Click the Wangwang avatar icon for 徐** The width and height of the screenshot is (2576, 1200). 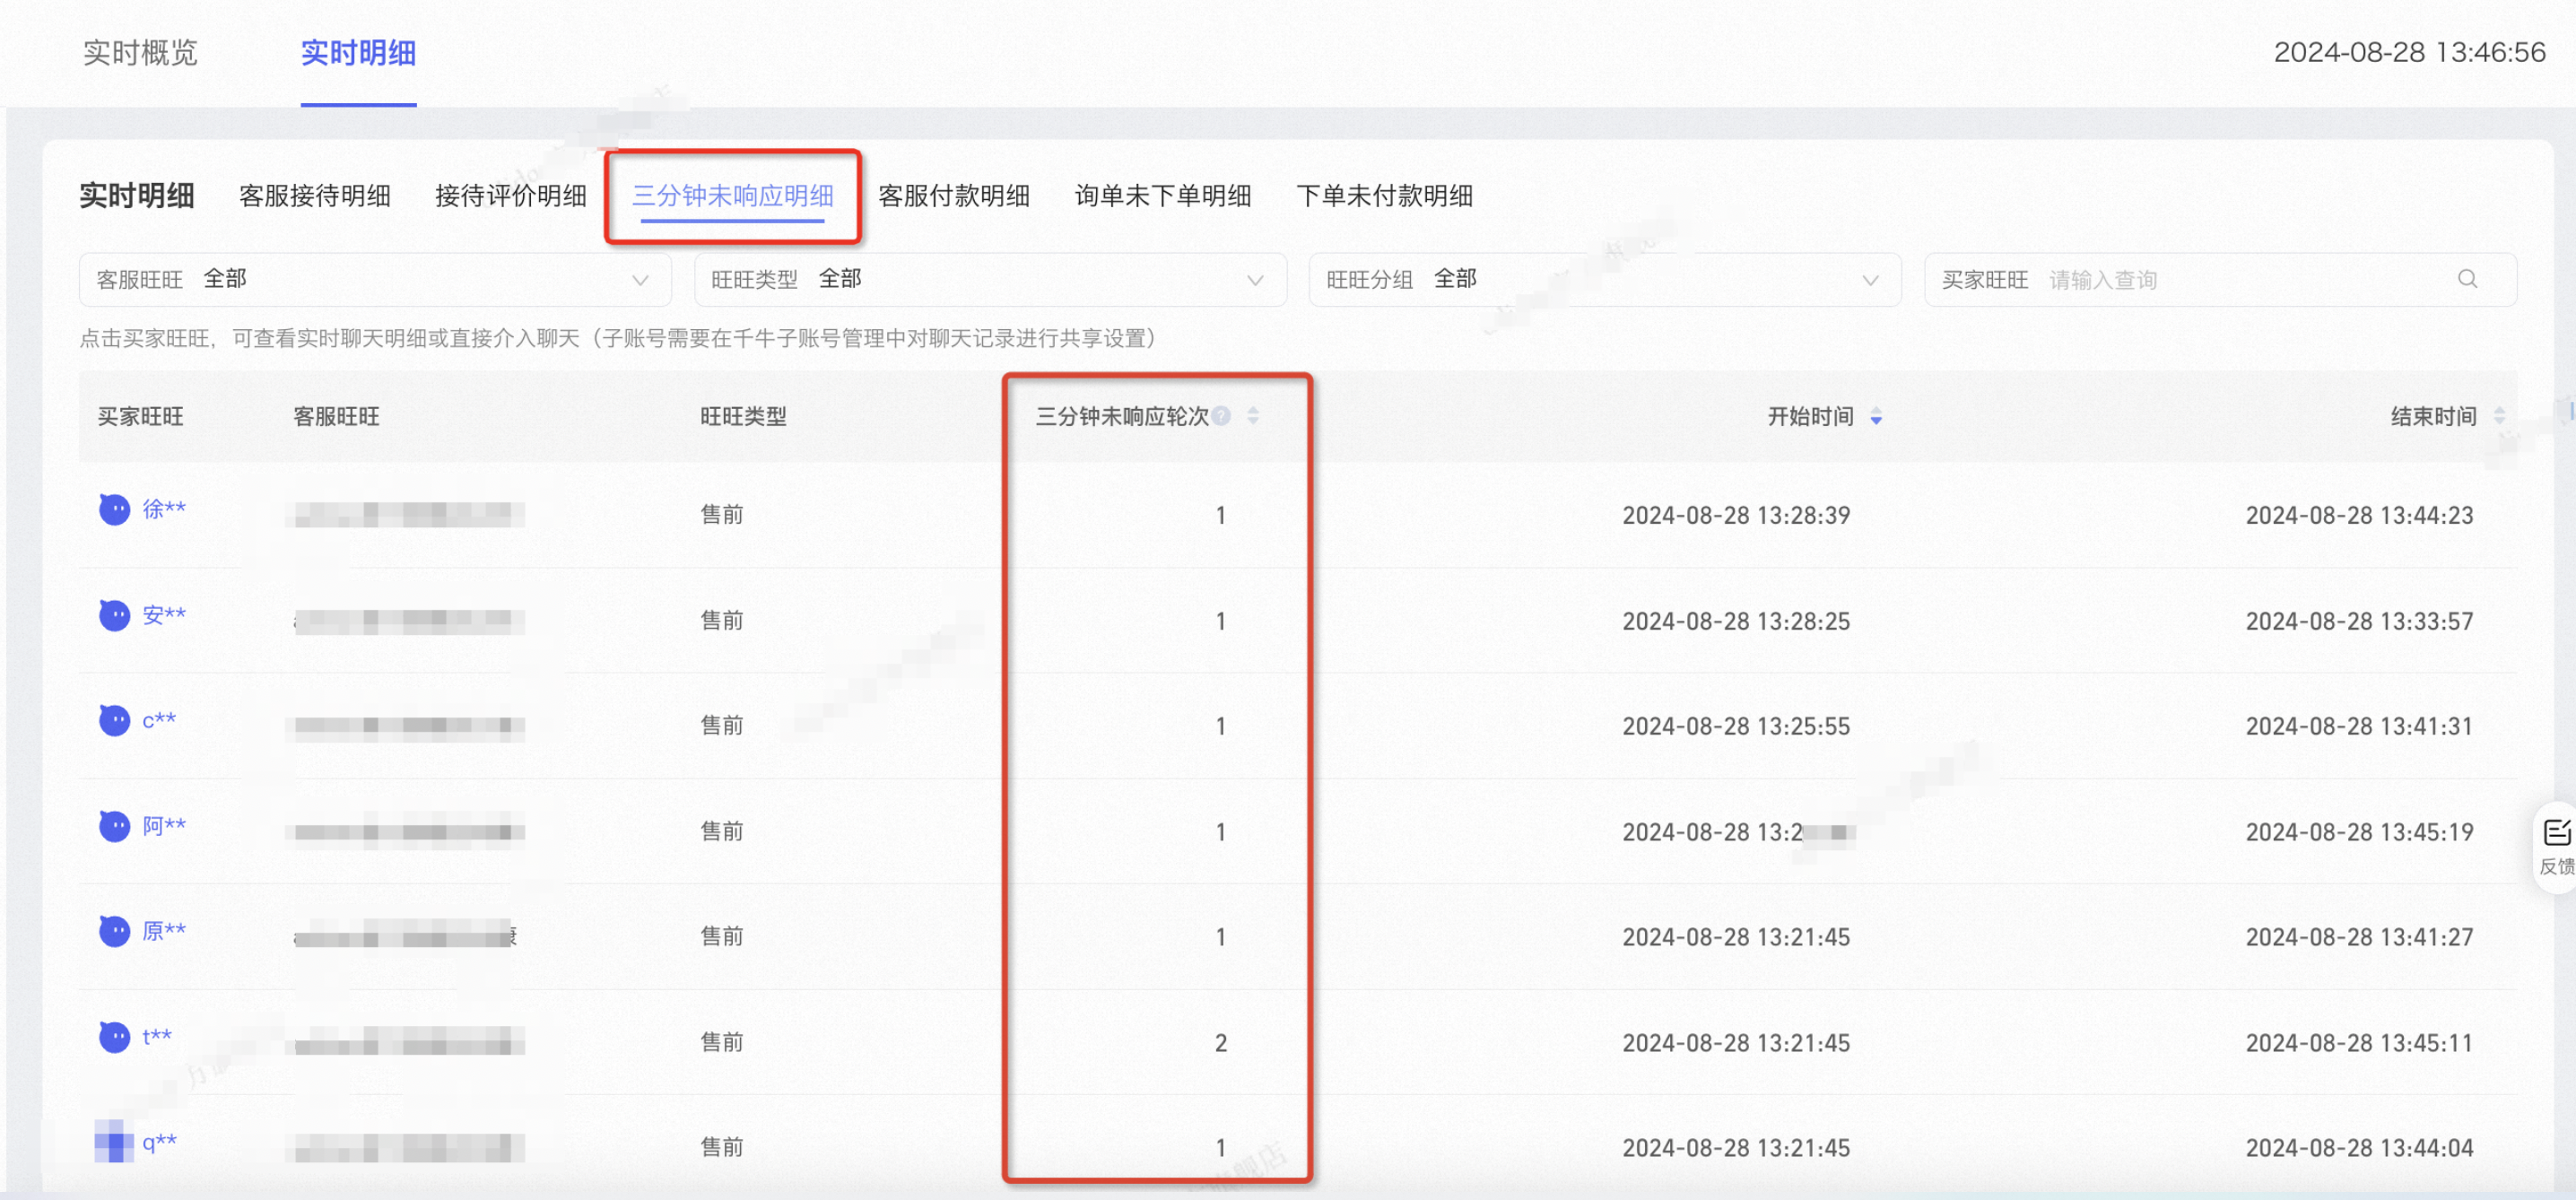click(x=114, y=510)
